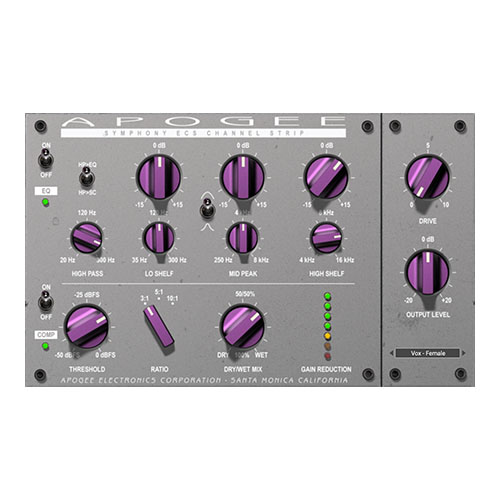This screenshot has width=500, height=500.
Task: Click the compressor Threshold knob
Action: point(87,326)
